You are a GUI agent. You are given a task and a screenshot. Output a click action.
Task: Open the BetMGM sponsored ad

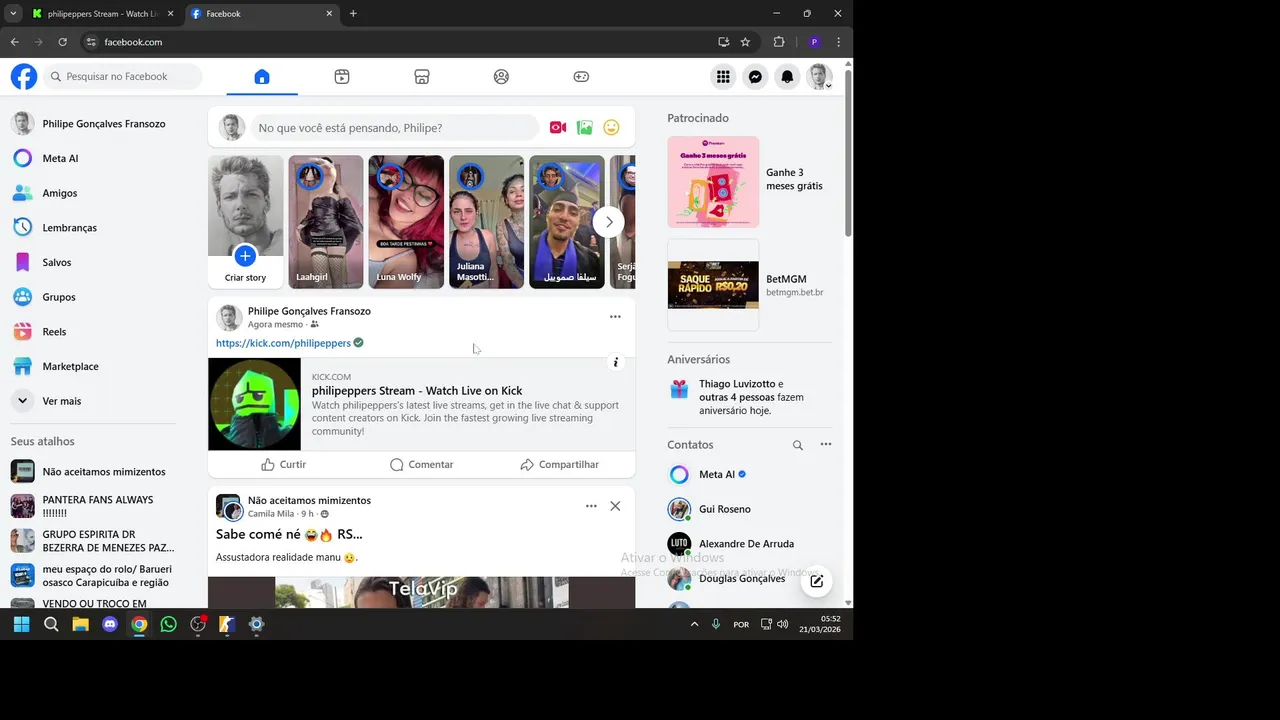tap(749, 285)
